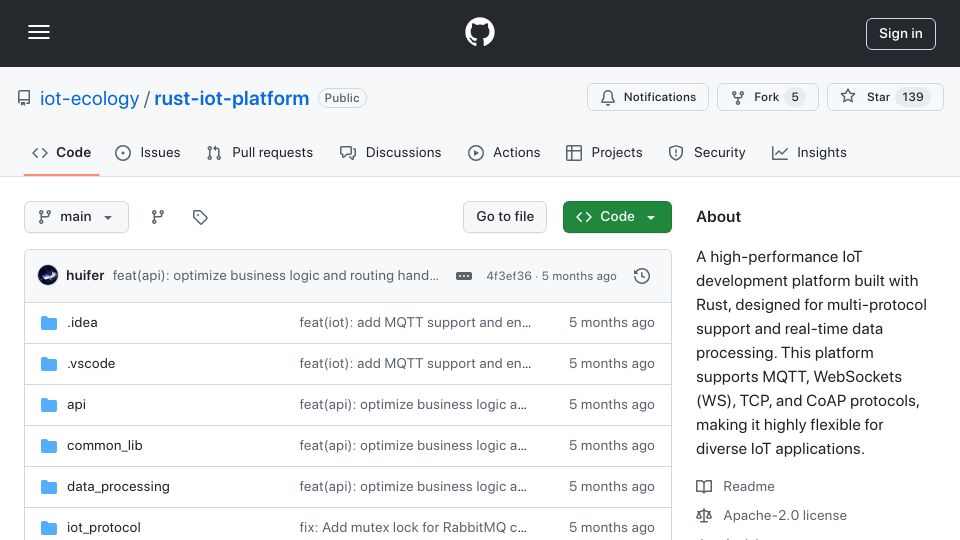Click the Go to file button
This screenshot has width=960, height=540.
point(504,217)
